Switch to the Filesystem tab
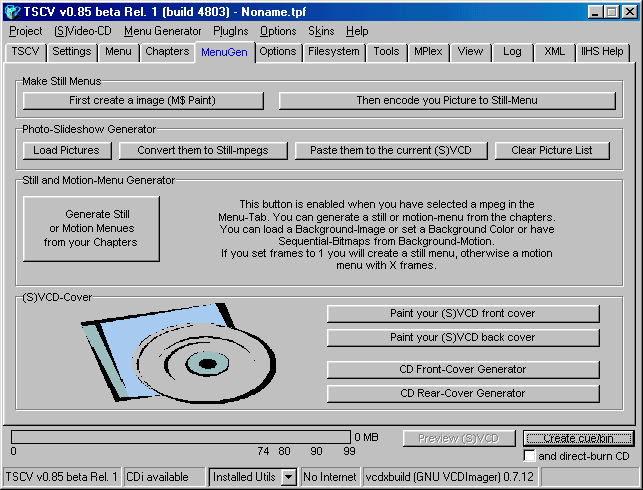 333,51
